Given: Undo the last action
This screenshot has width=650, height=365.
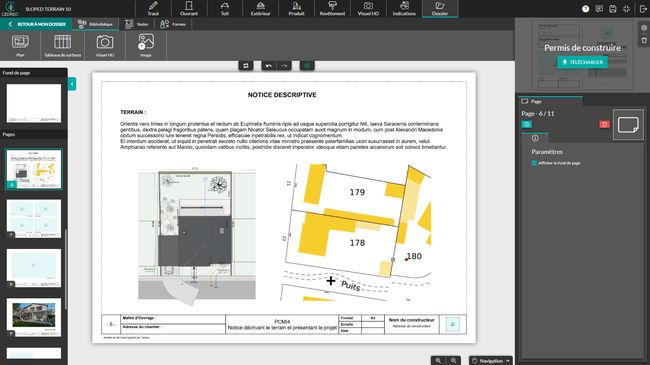Looking at the screenshot, I should click(269, 66).
